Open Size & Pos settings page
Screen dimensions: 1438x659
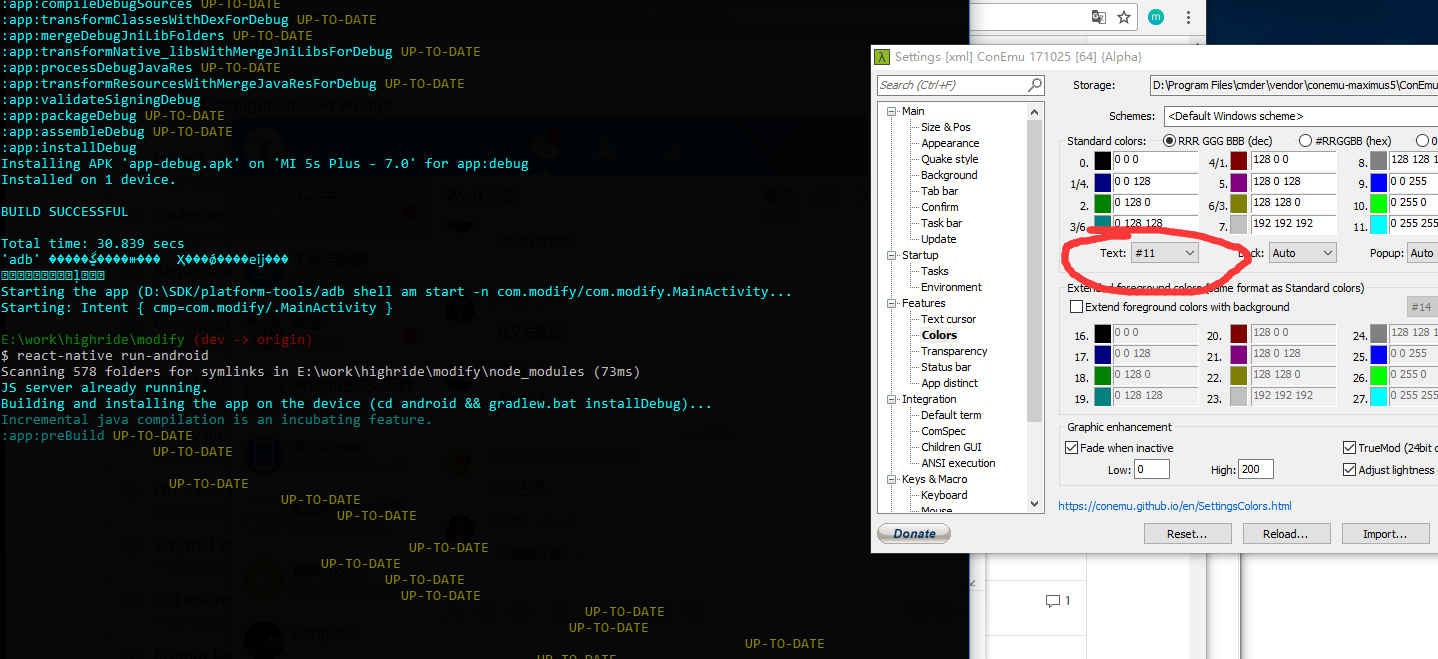(x=946, y=127)
